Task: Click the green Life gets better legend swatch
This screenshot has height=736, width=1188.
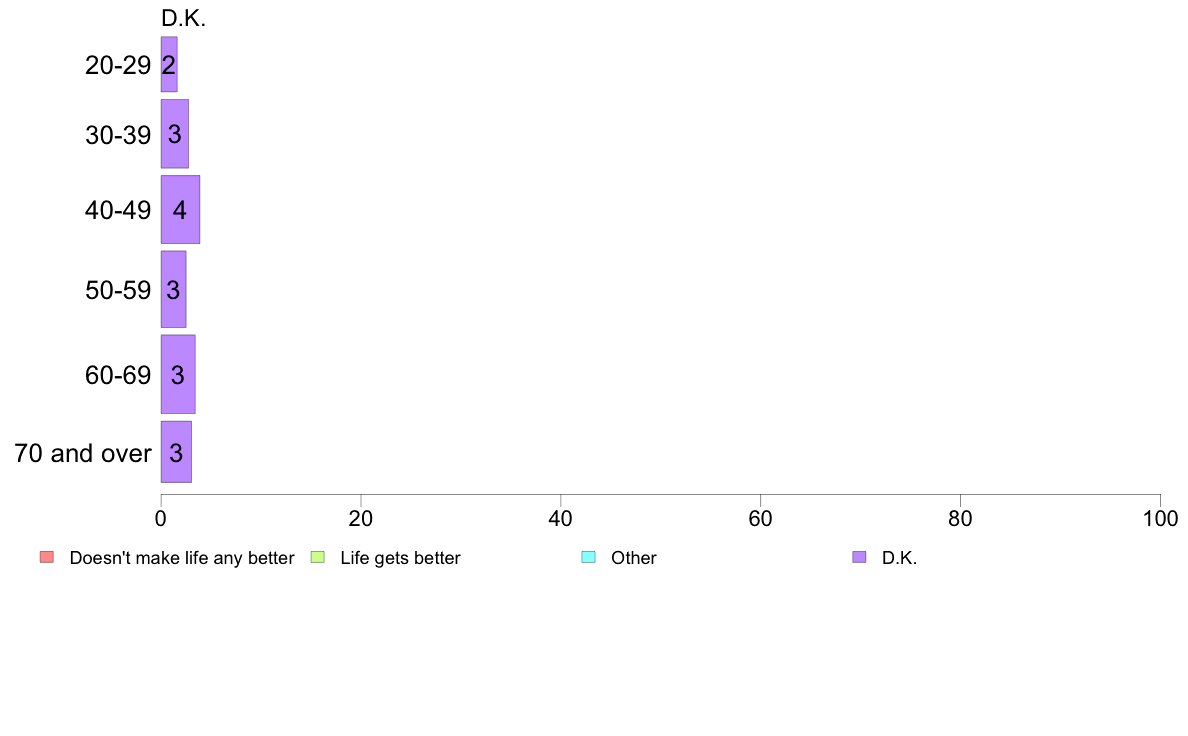Action: pyautogui.click(x=317, y=557)
